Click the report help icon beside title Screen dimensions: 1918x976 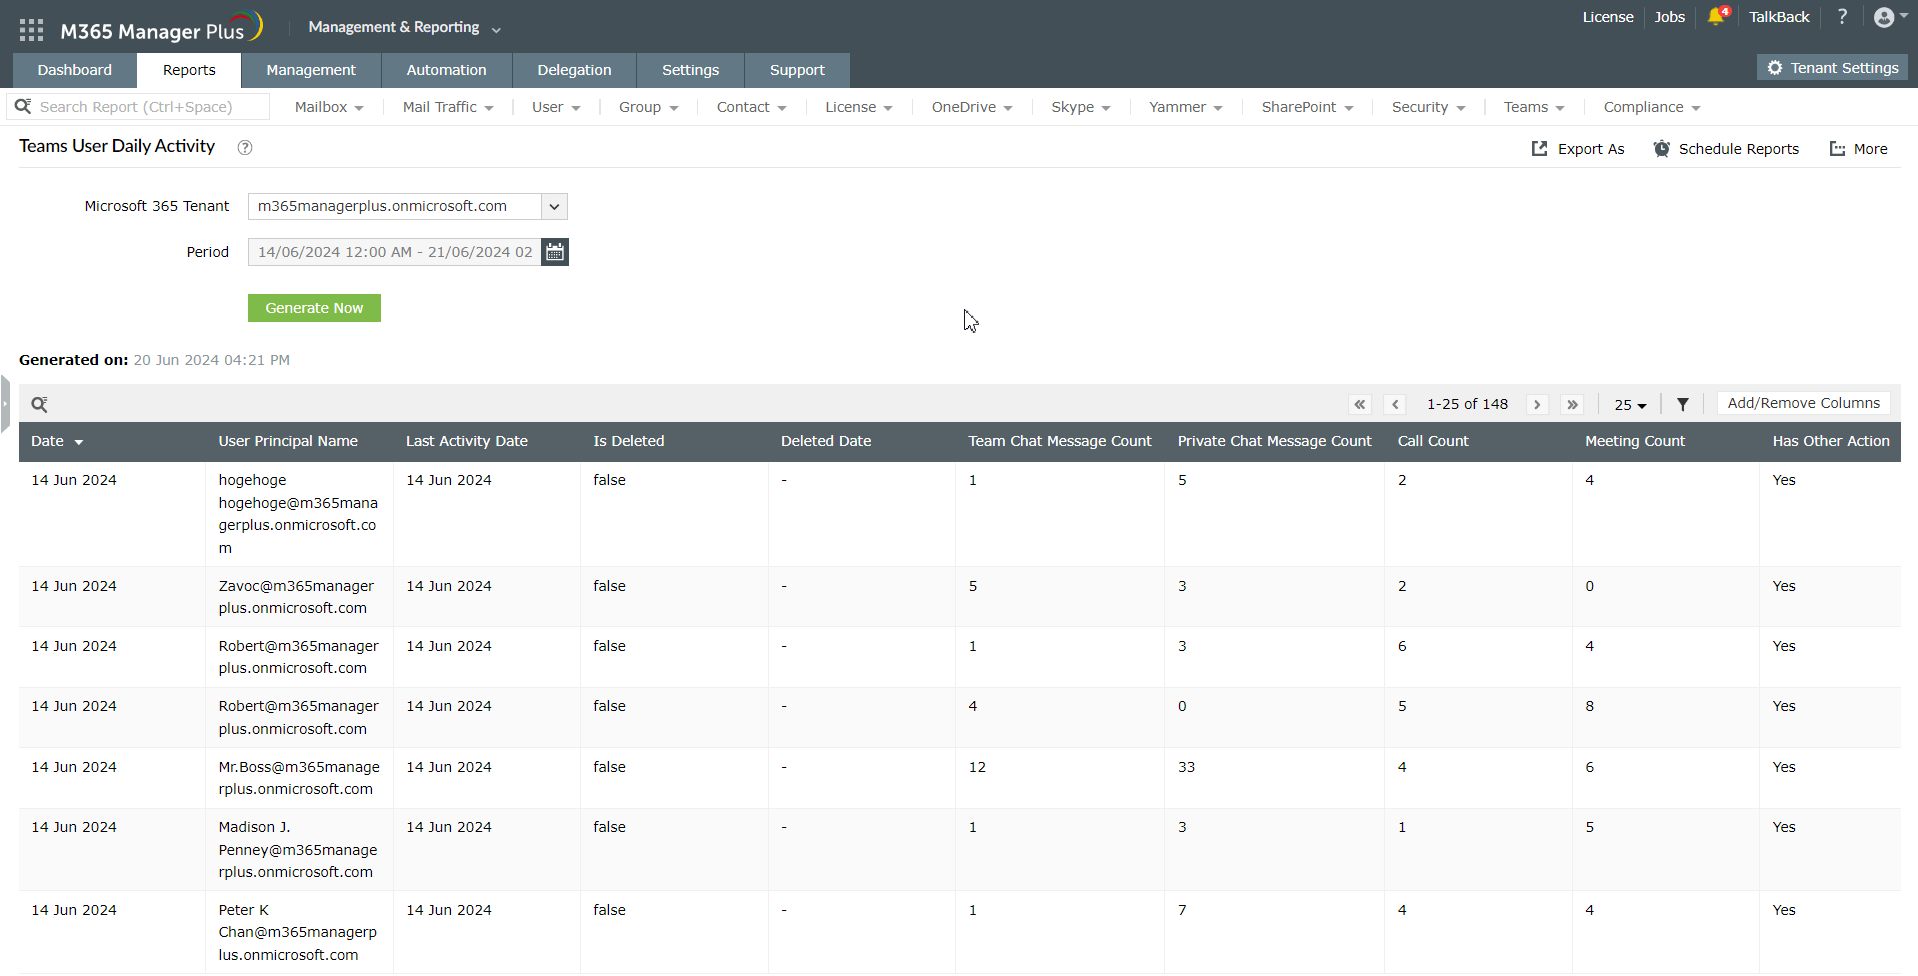[x=245, y=148]
